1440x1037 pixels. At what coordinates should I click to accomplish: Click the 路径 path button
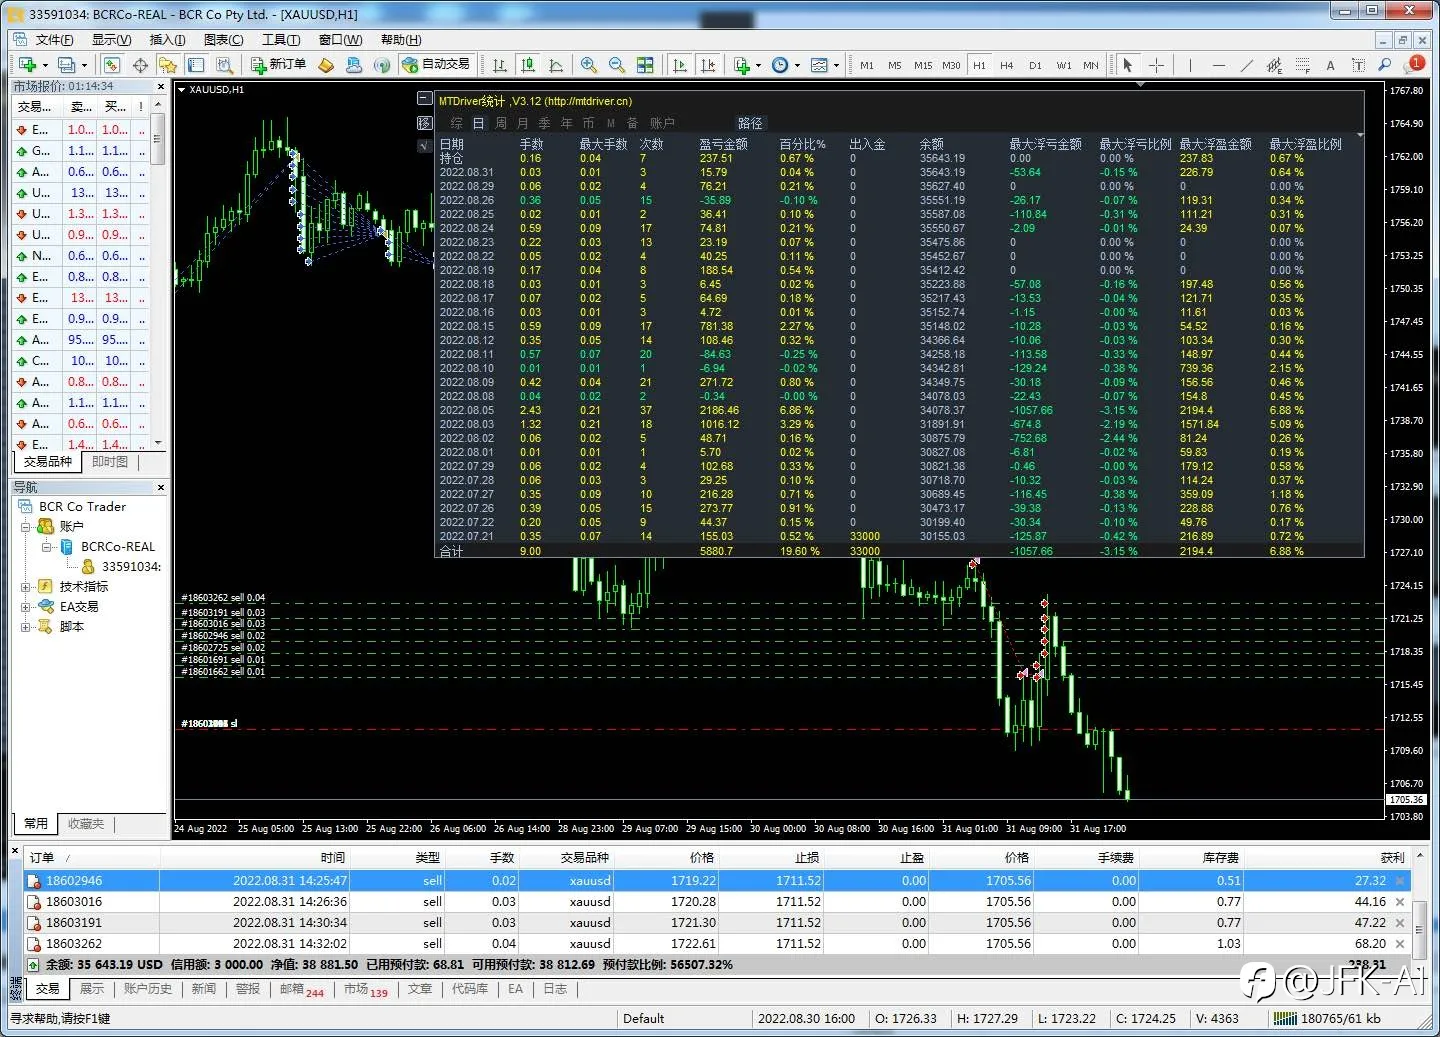tap(750, 123)
